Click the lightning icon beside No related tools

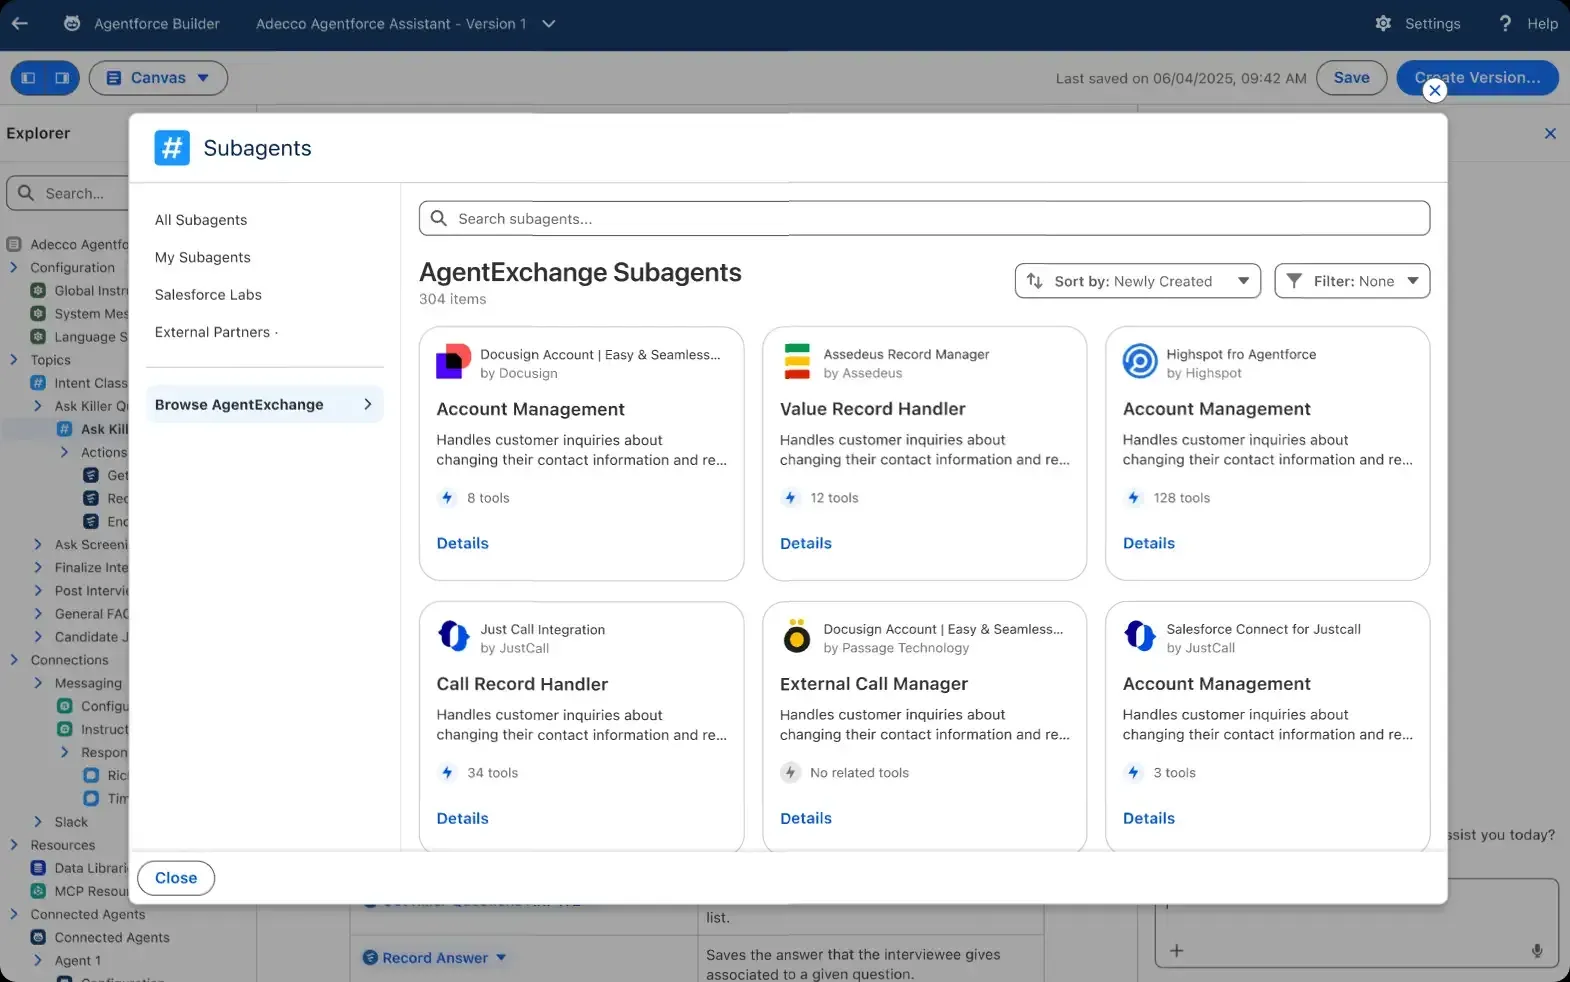[790, 773]
